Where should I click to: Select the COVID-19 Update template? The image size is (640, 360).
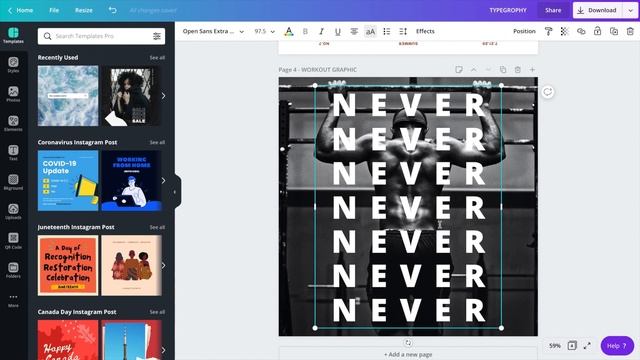(x=68, y=180)
